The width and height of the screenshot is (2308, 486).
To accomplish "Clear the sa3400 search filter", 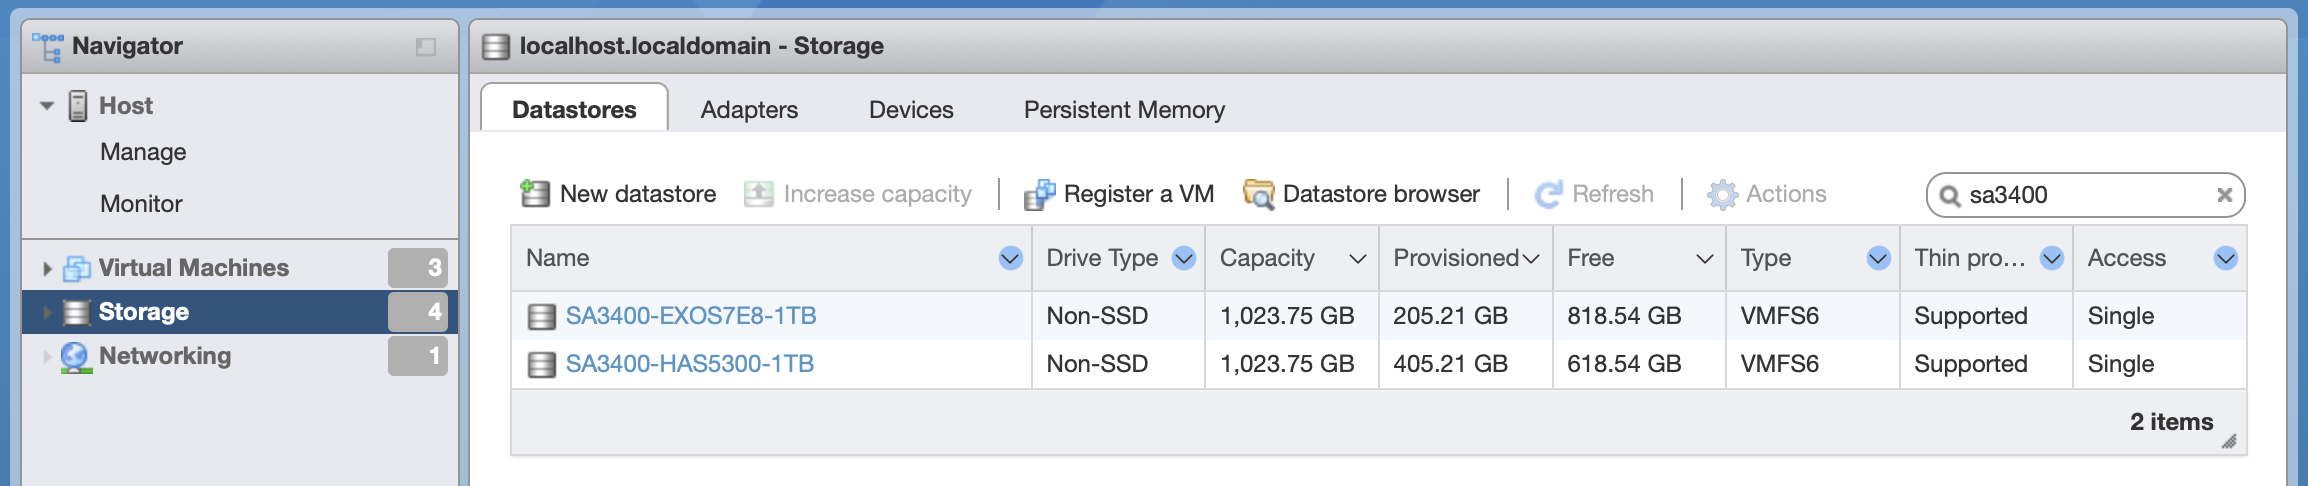I will tap(2224, 195).
